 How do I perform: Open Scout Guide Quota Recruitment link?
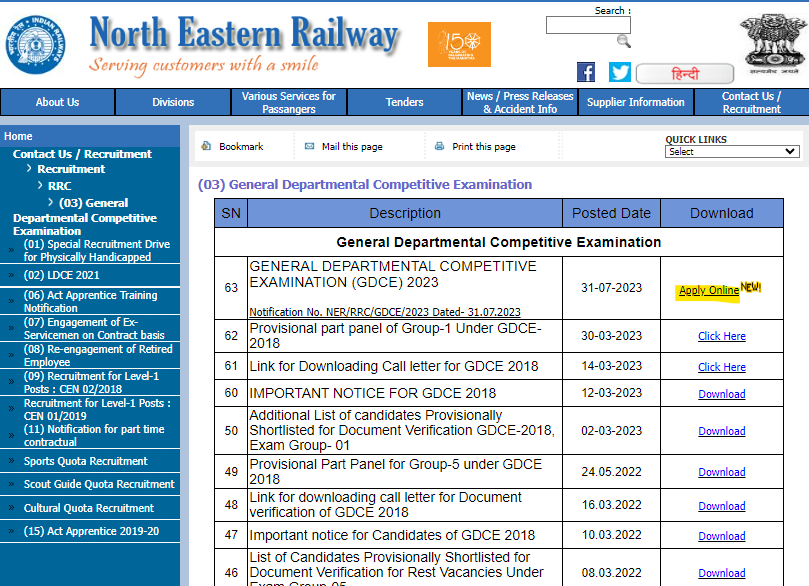[99, 484]
